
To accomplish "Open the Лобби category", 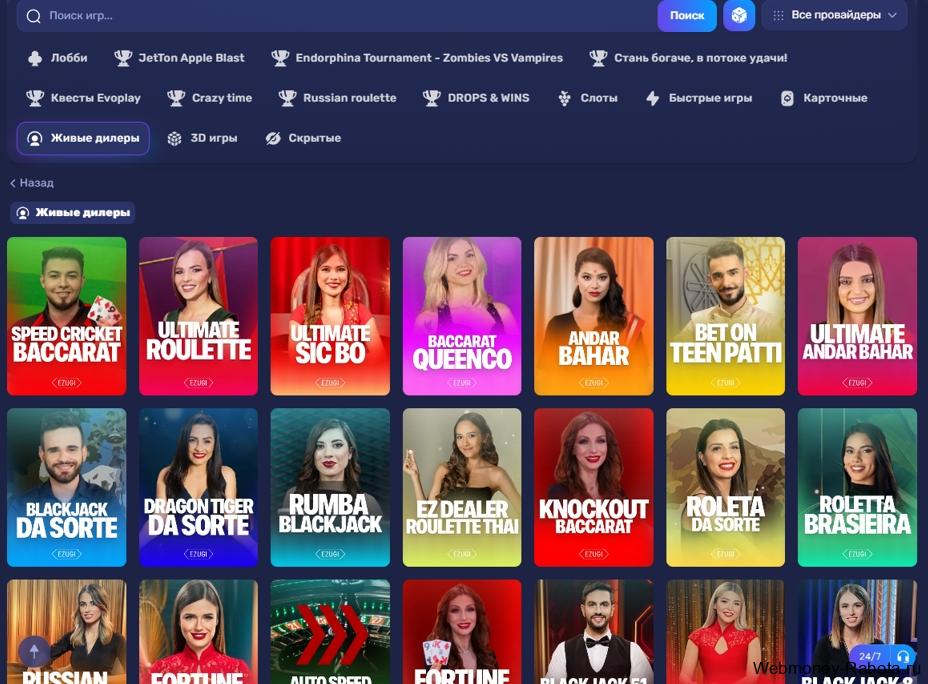I will click(57, 58).
